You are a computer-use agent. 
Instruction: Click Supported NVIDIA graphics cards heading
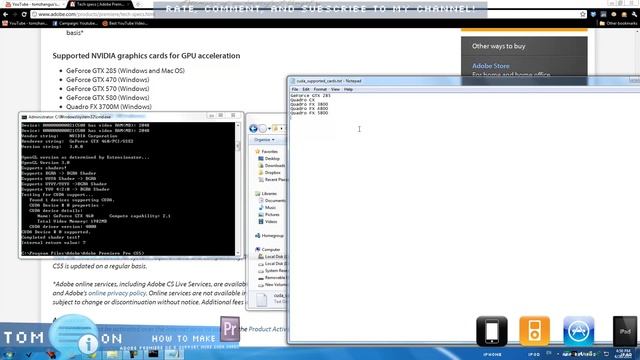pos(146,56)
